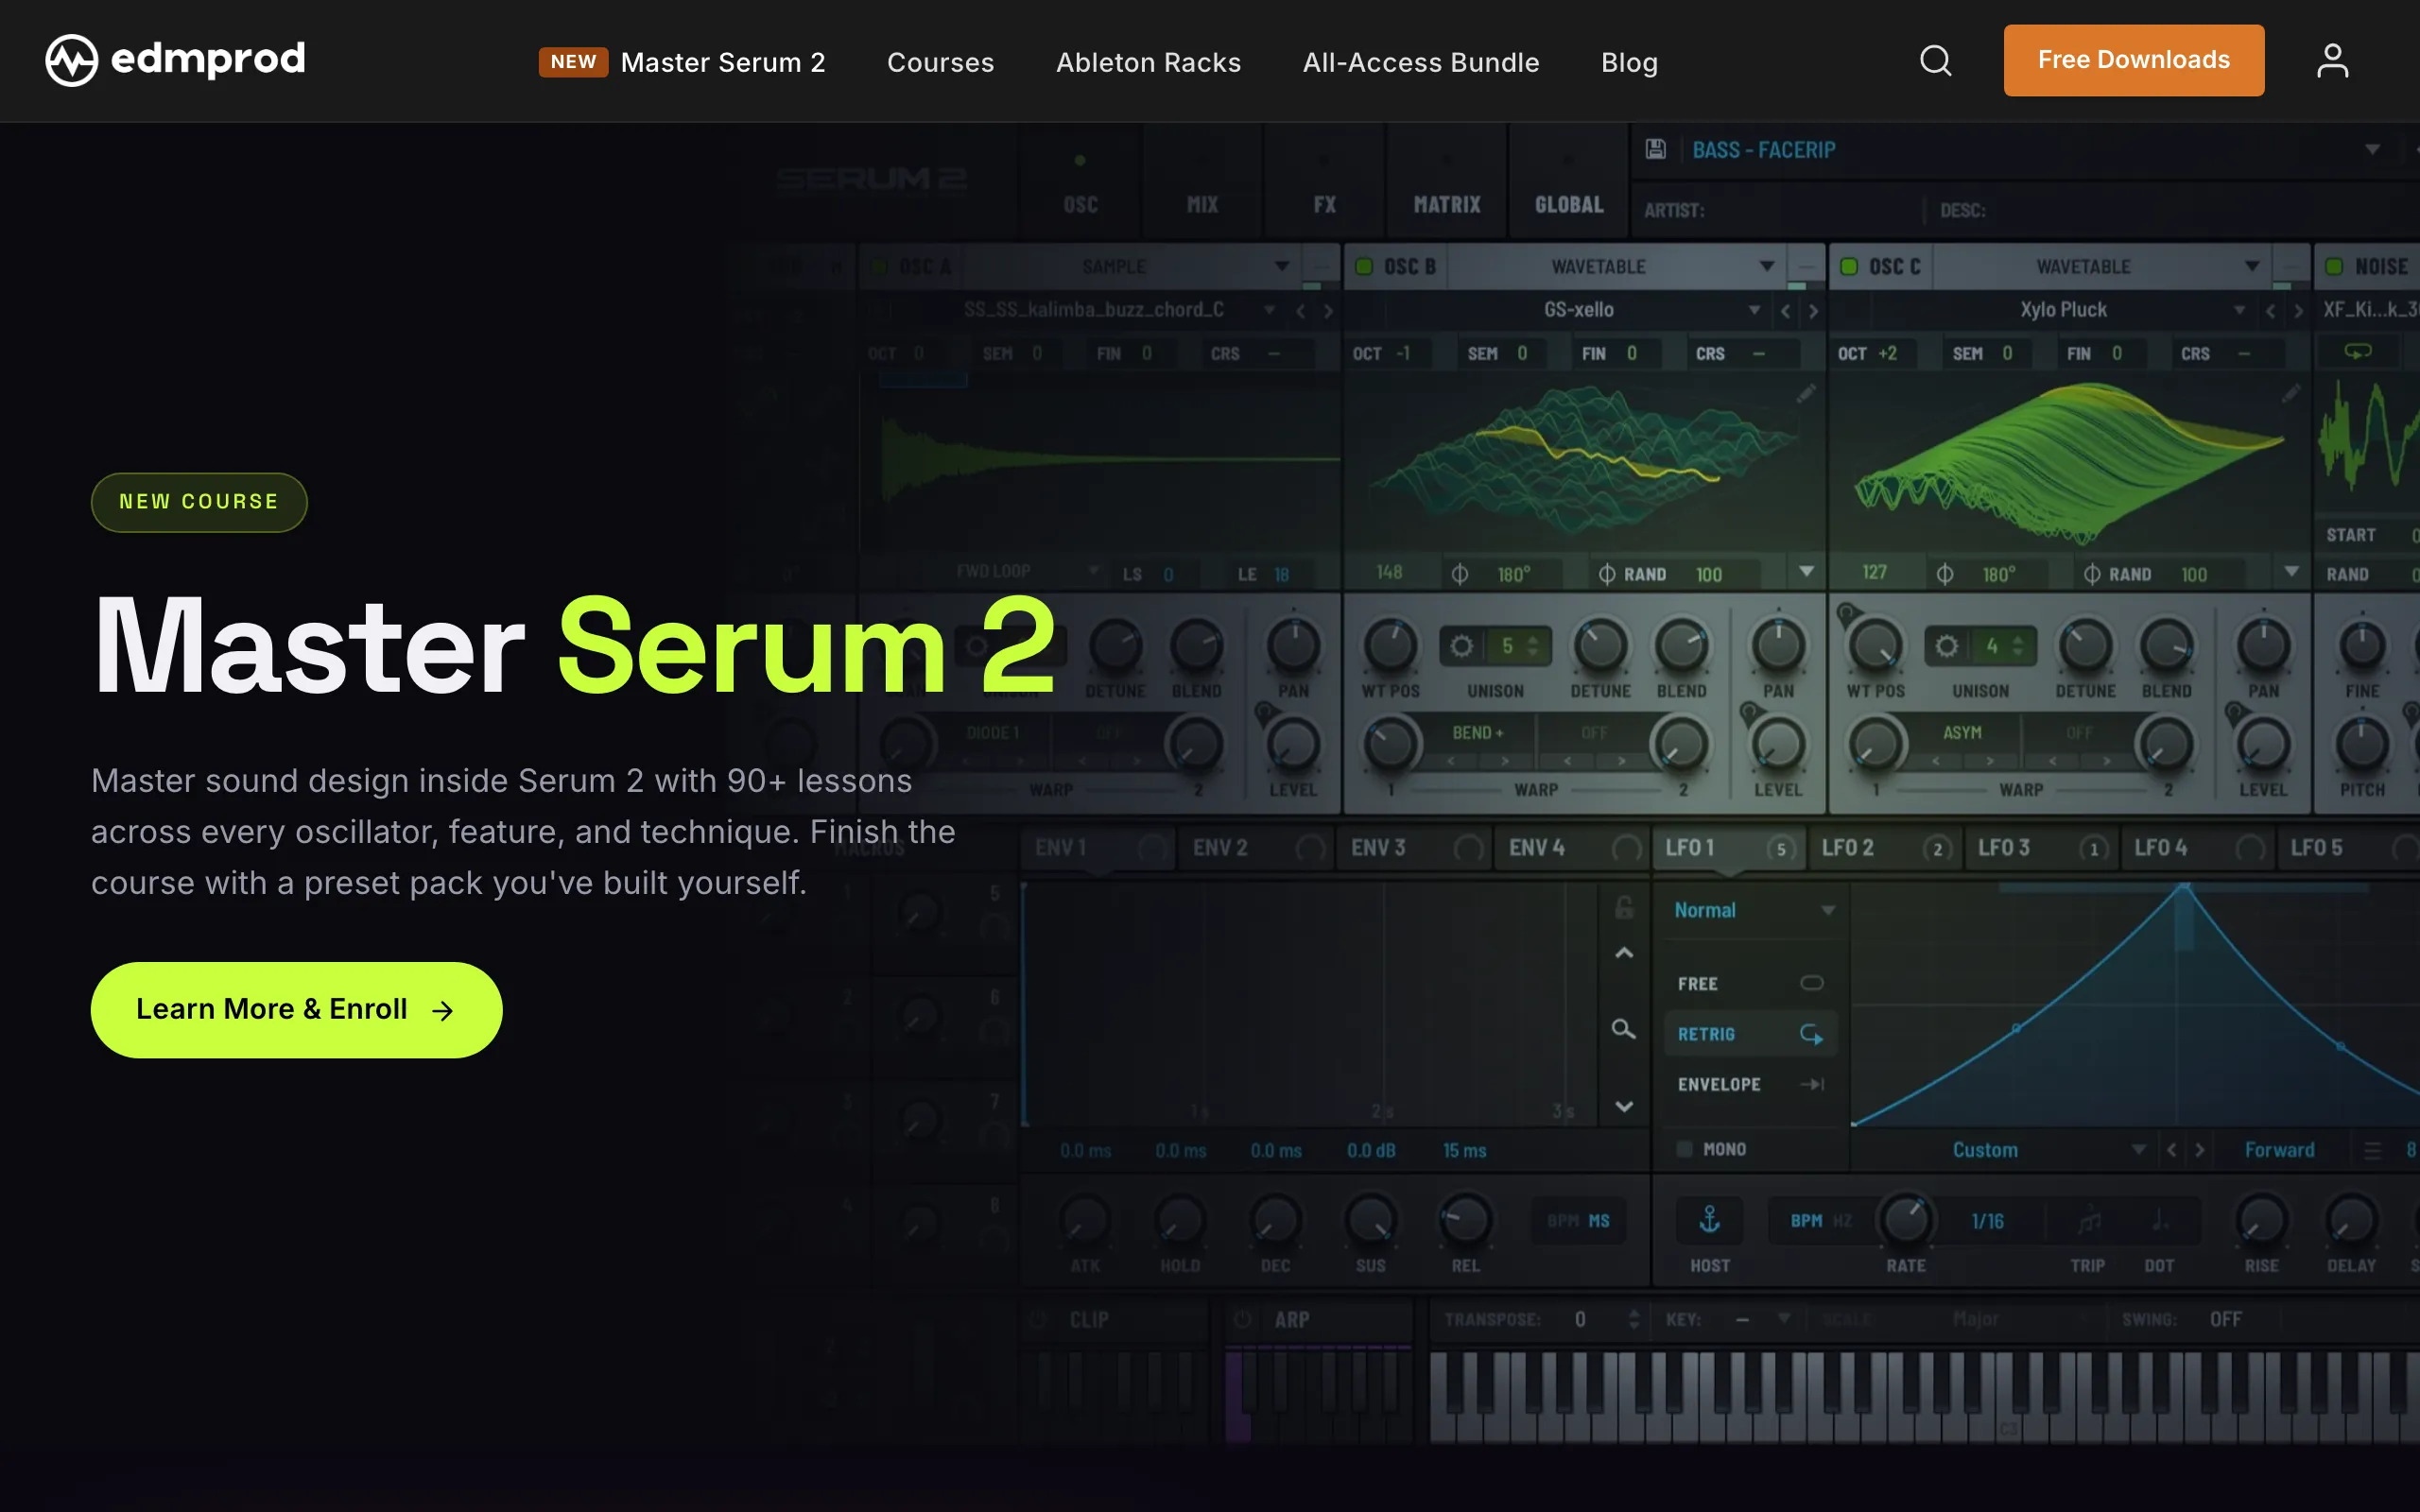Open the Blog link

coord(1629,62)
